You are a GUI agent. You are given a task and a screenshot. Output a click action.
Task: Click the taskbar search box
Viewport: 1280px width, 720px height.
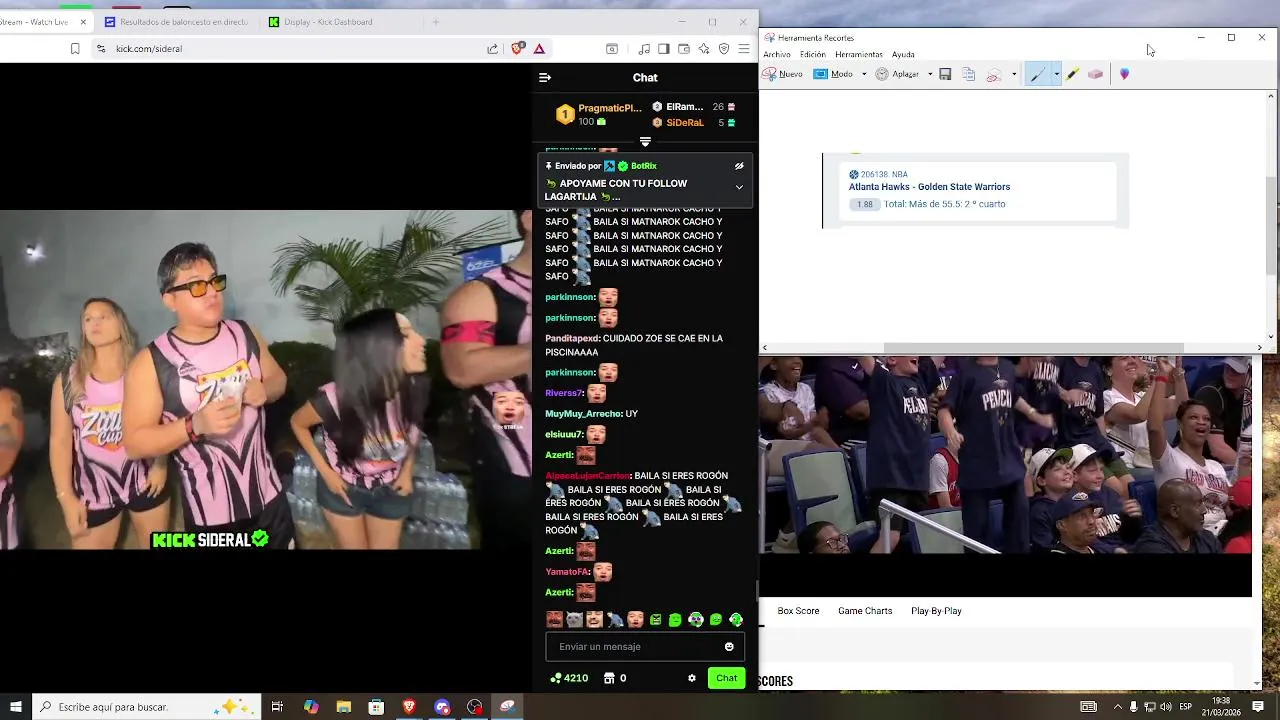(147, 707)
